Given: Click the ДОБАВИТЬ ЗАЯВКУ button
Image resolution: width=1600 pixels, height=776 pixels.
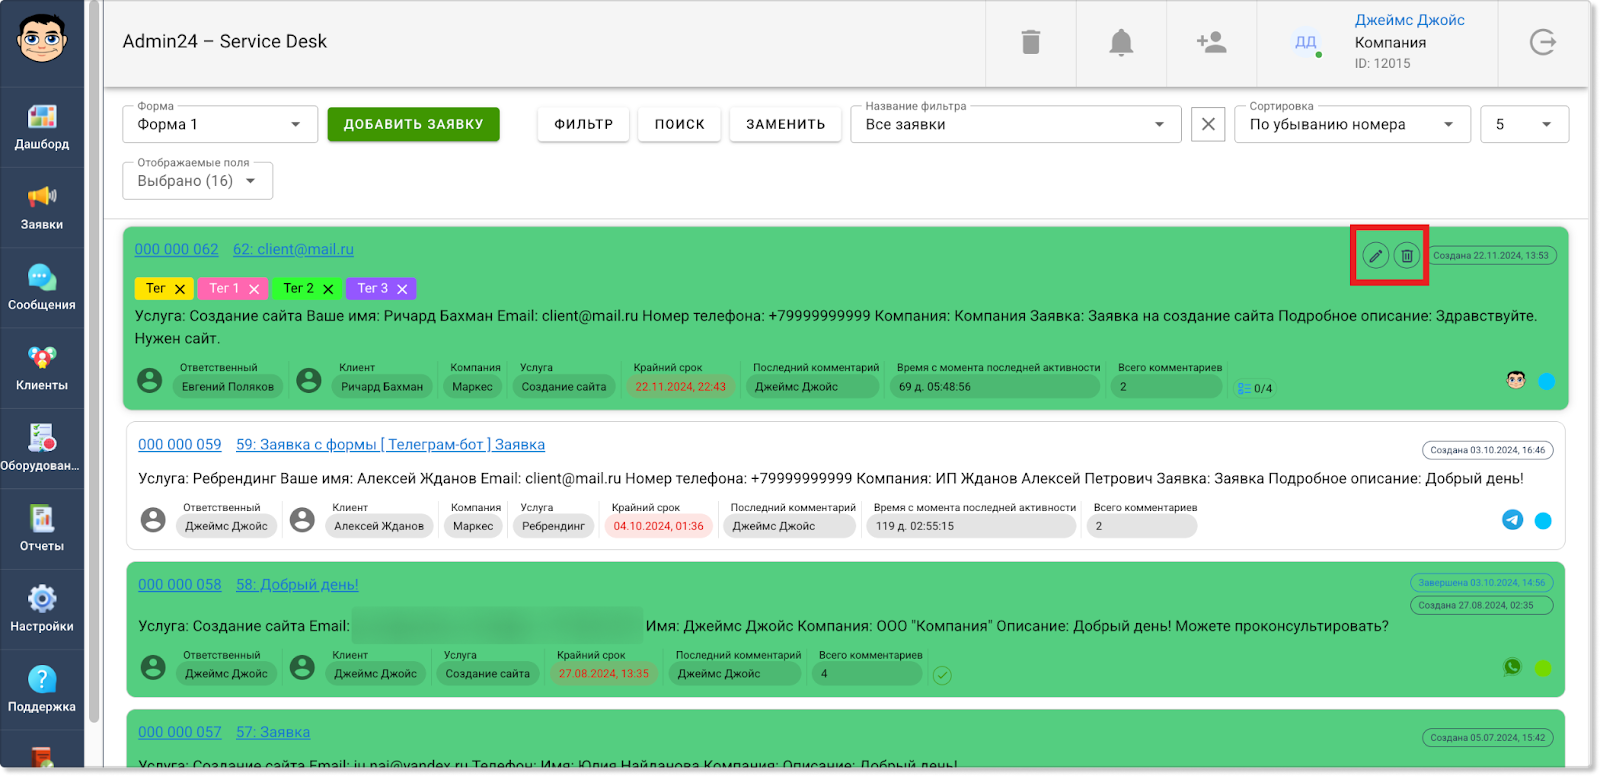Looking at the screenshot, I should click(x=414, y=124).
